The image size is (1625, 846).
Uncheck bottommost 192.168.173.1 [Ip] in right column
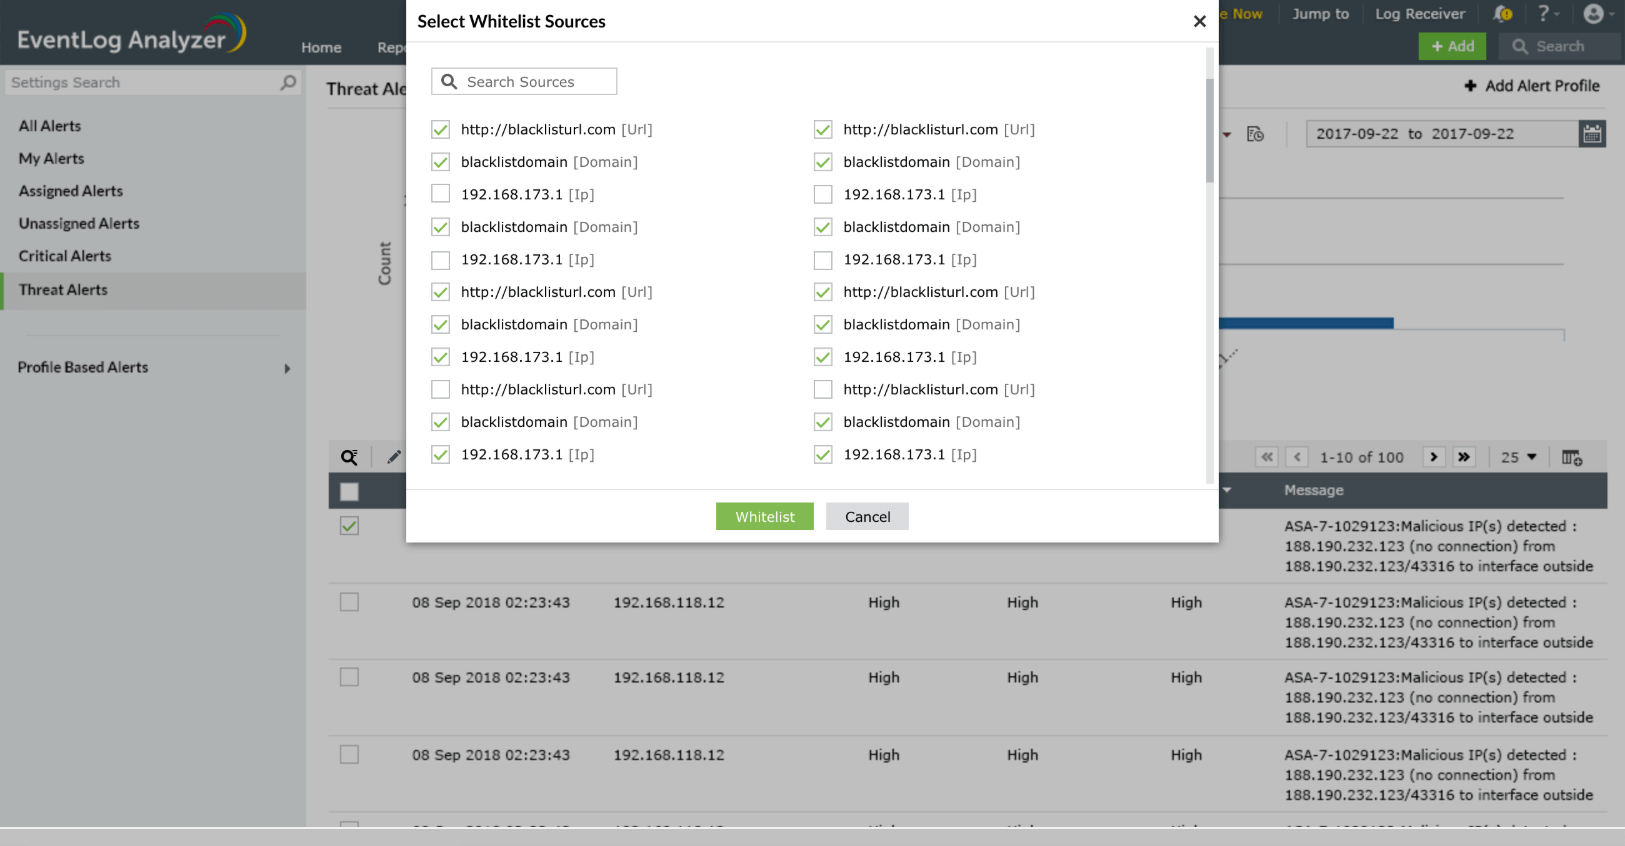823,454
